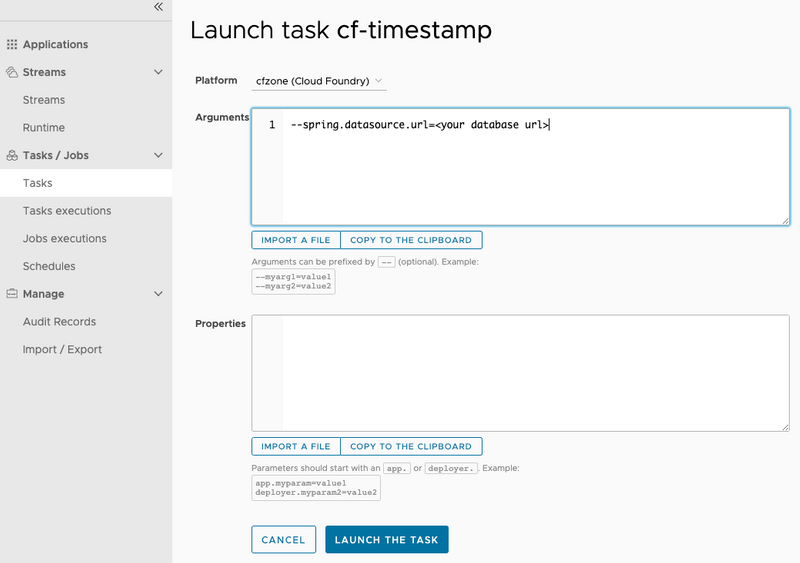Screen dimensions: 800x563
Task: Collapse the Manage section chevron
Action: pyautogui.click(x=159, y=293)
